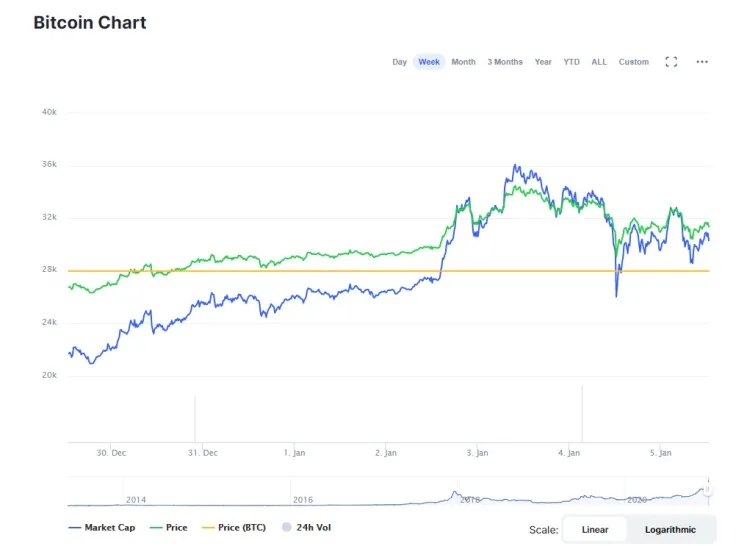Screen dimensions: 736x546
Task: Click 2016 in the navigator timeline
Action: [x=303, y=500]
